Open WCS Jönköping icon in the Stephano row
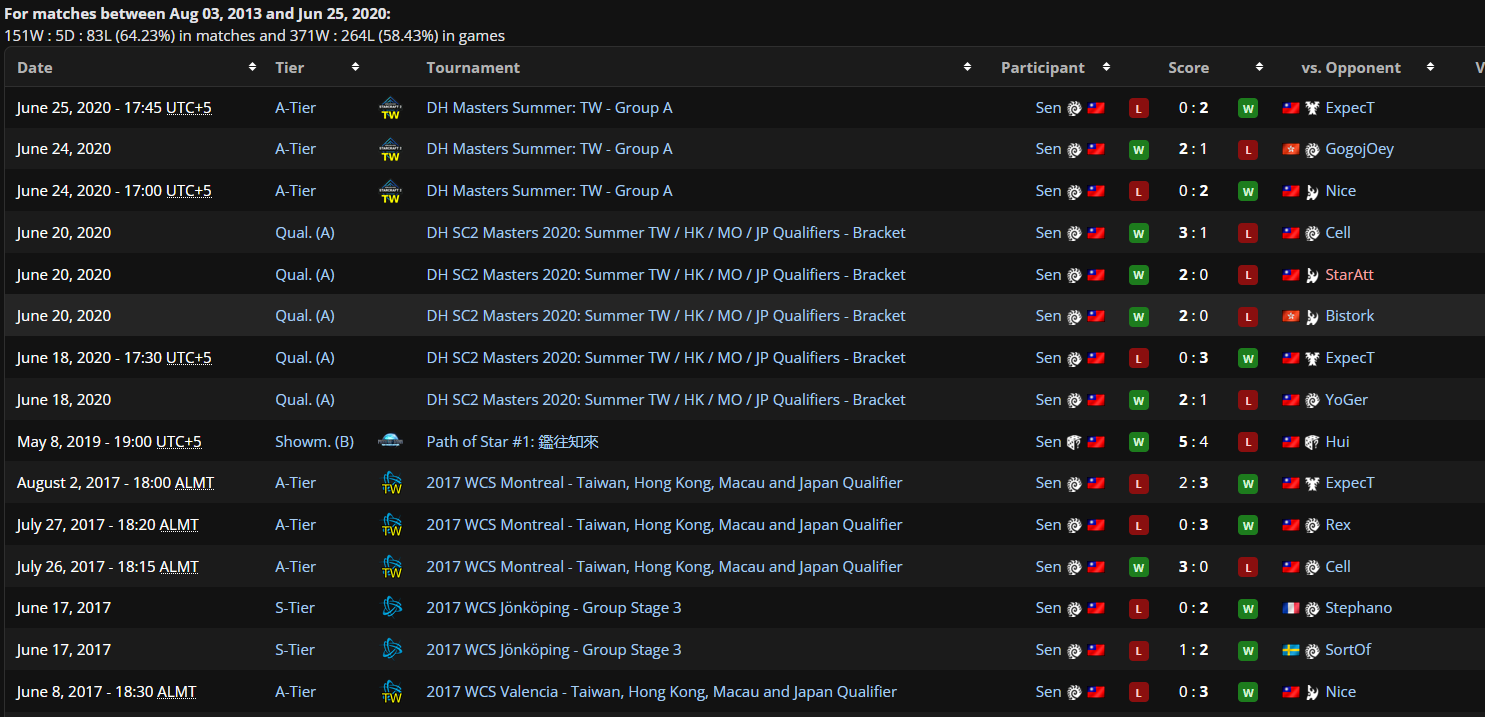This screenshot has height=717, width=1485. point(391,608)
